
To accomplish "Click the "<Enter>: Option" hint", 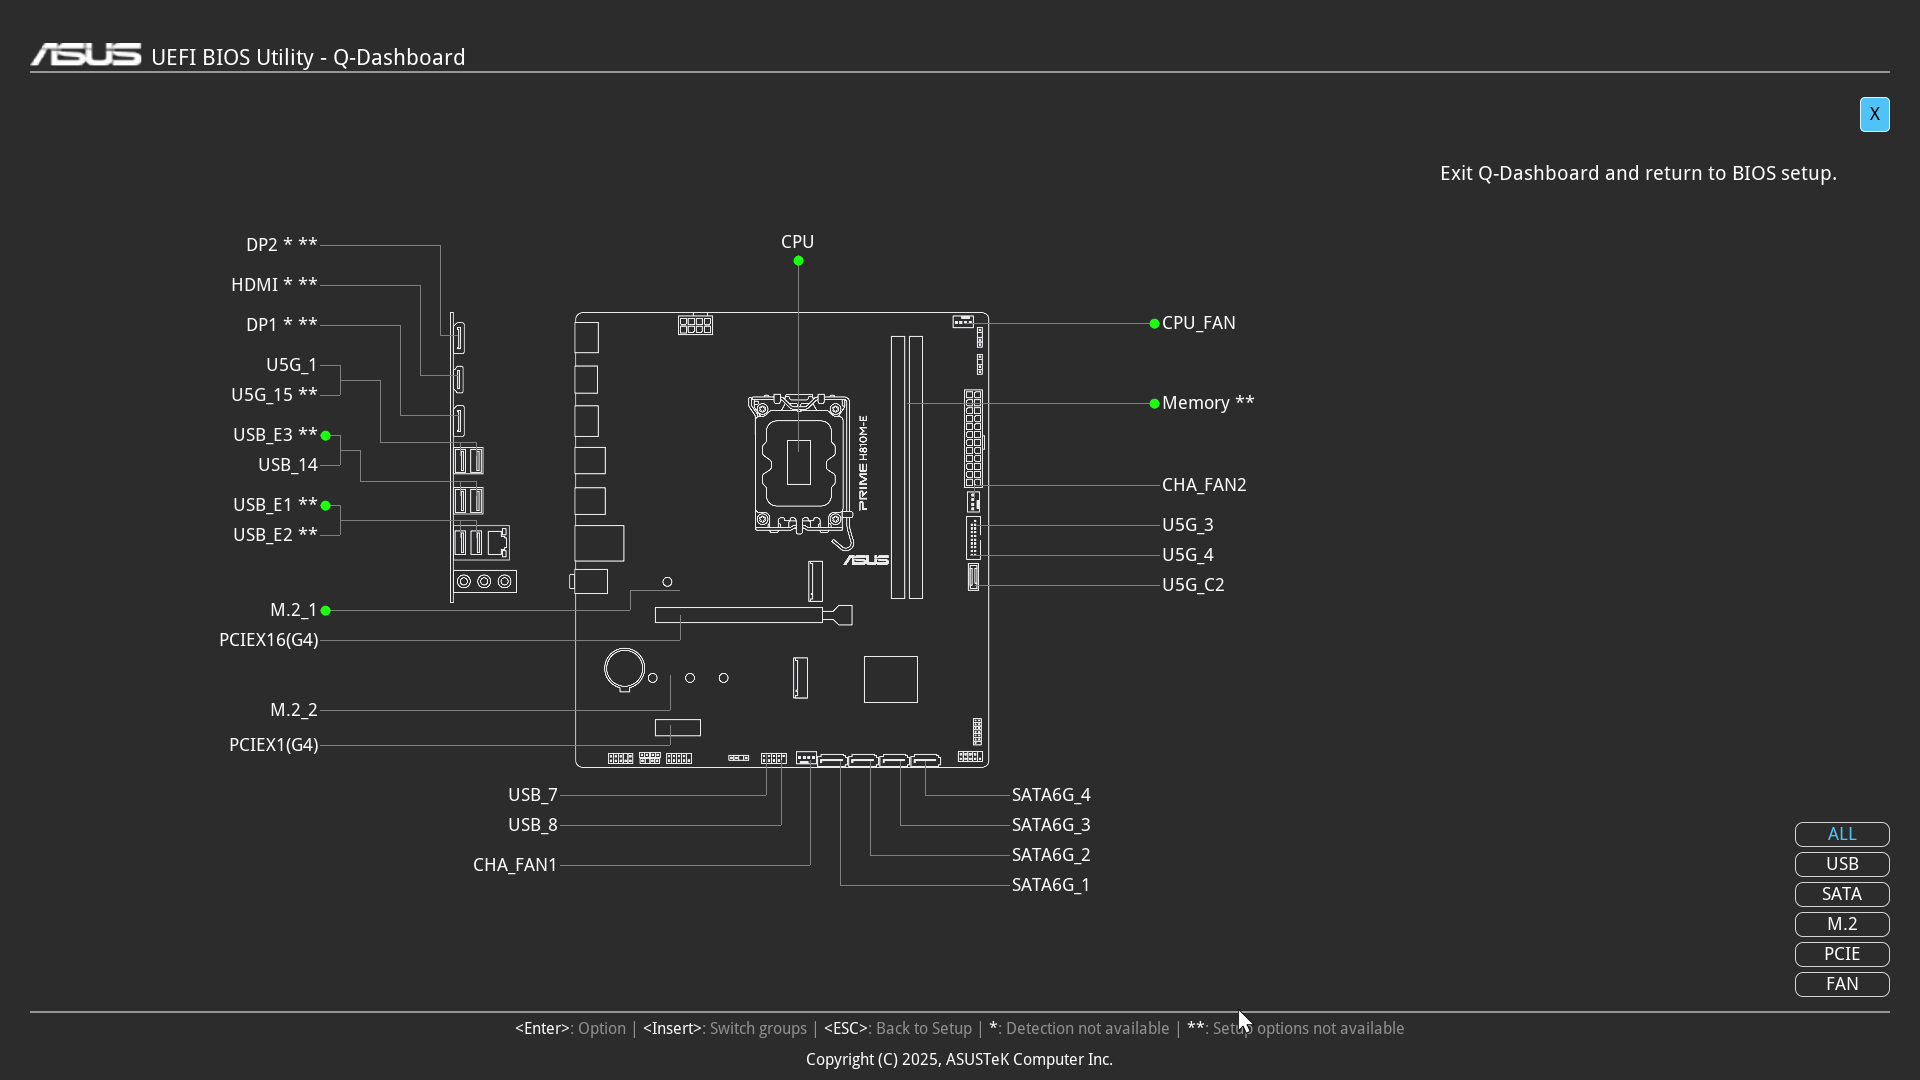I will tap(570, 1029).
